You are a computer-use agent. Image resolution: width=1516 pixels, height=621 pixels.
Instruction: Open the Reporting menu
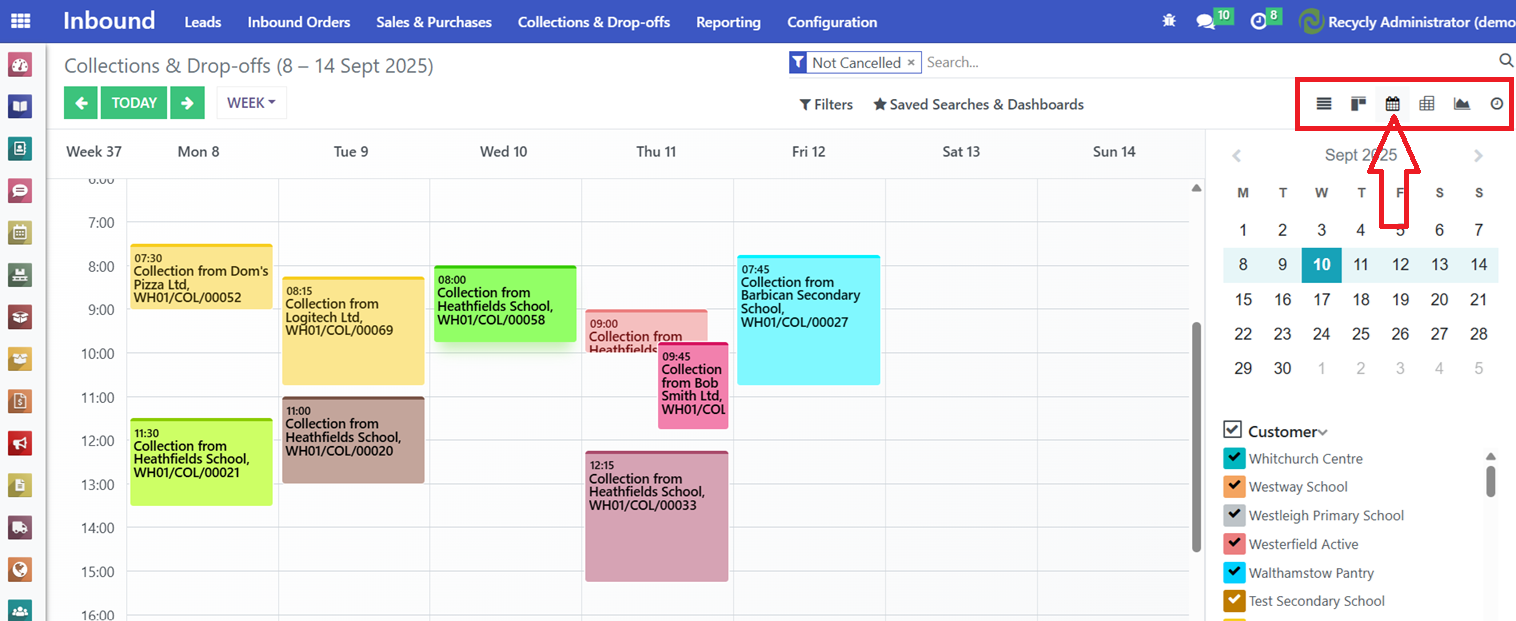(728, 22)
